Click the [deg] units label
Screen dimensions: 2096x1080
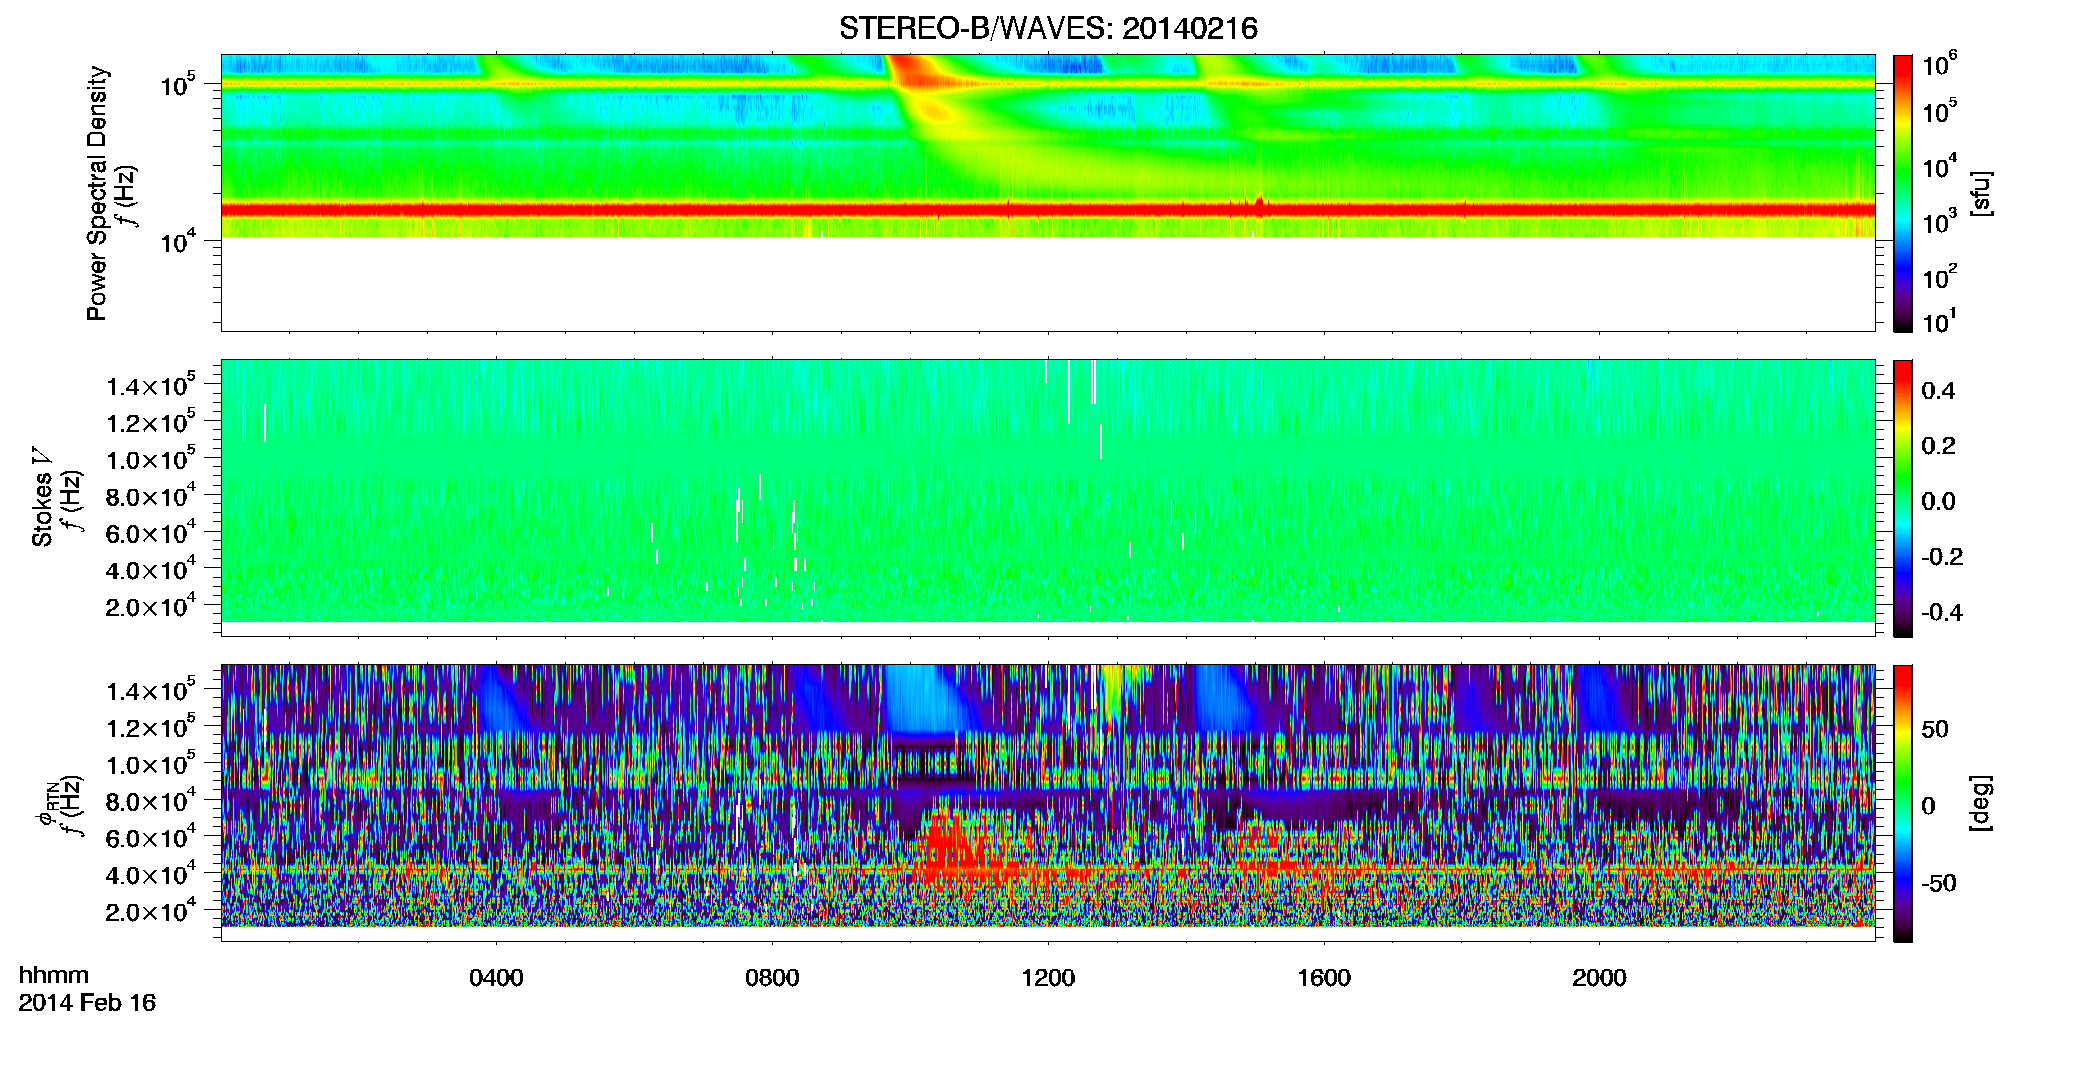[x=1981, y=803]
